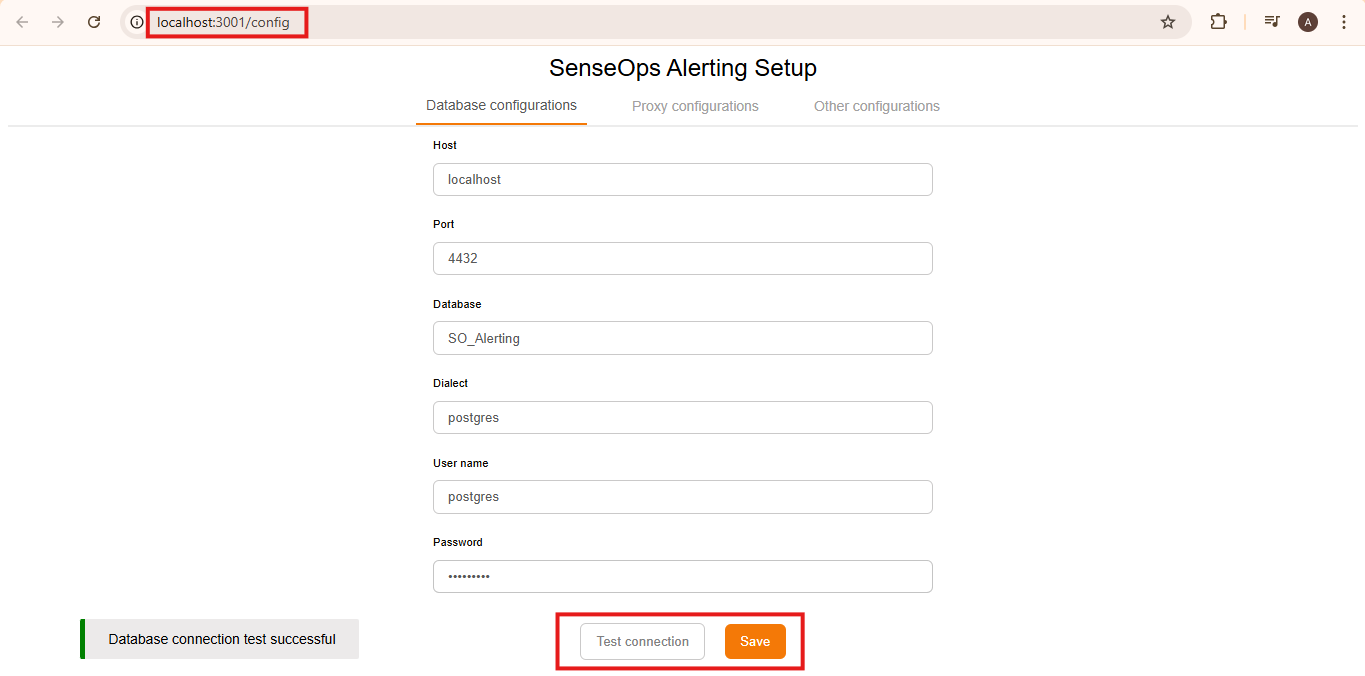Switch to the Proxy configurations tab
The image size is (1365, 676).
coord(694,106)
